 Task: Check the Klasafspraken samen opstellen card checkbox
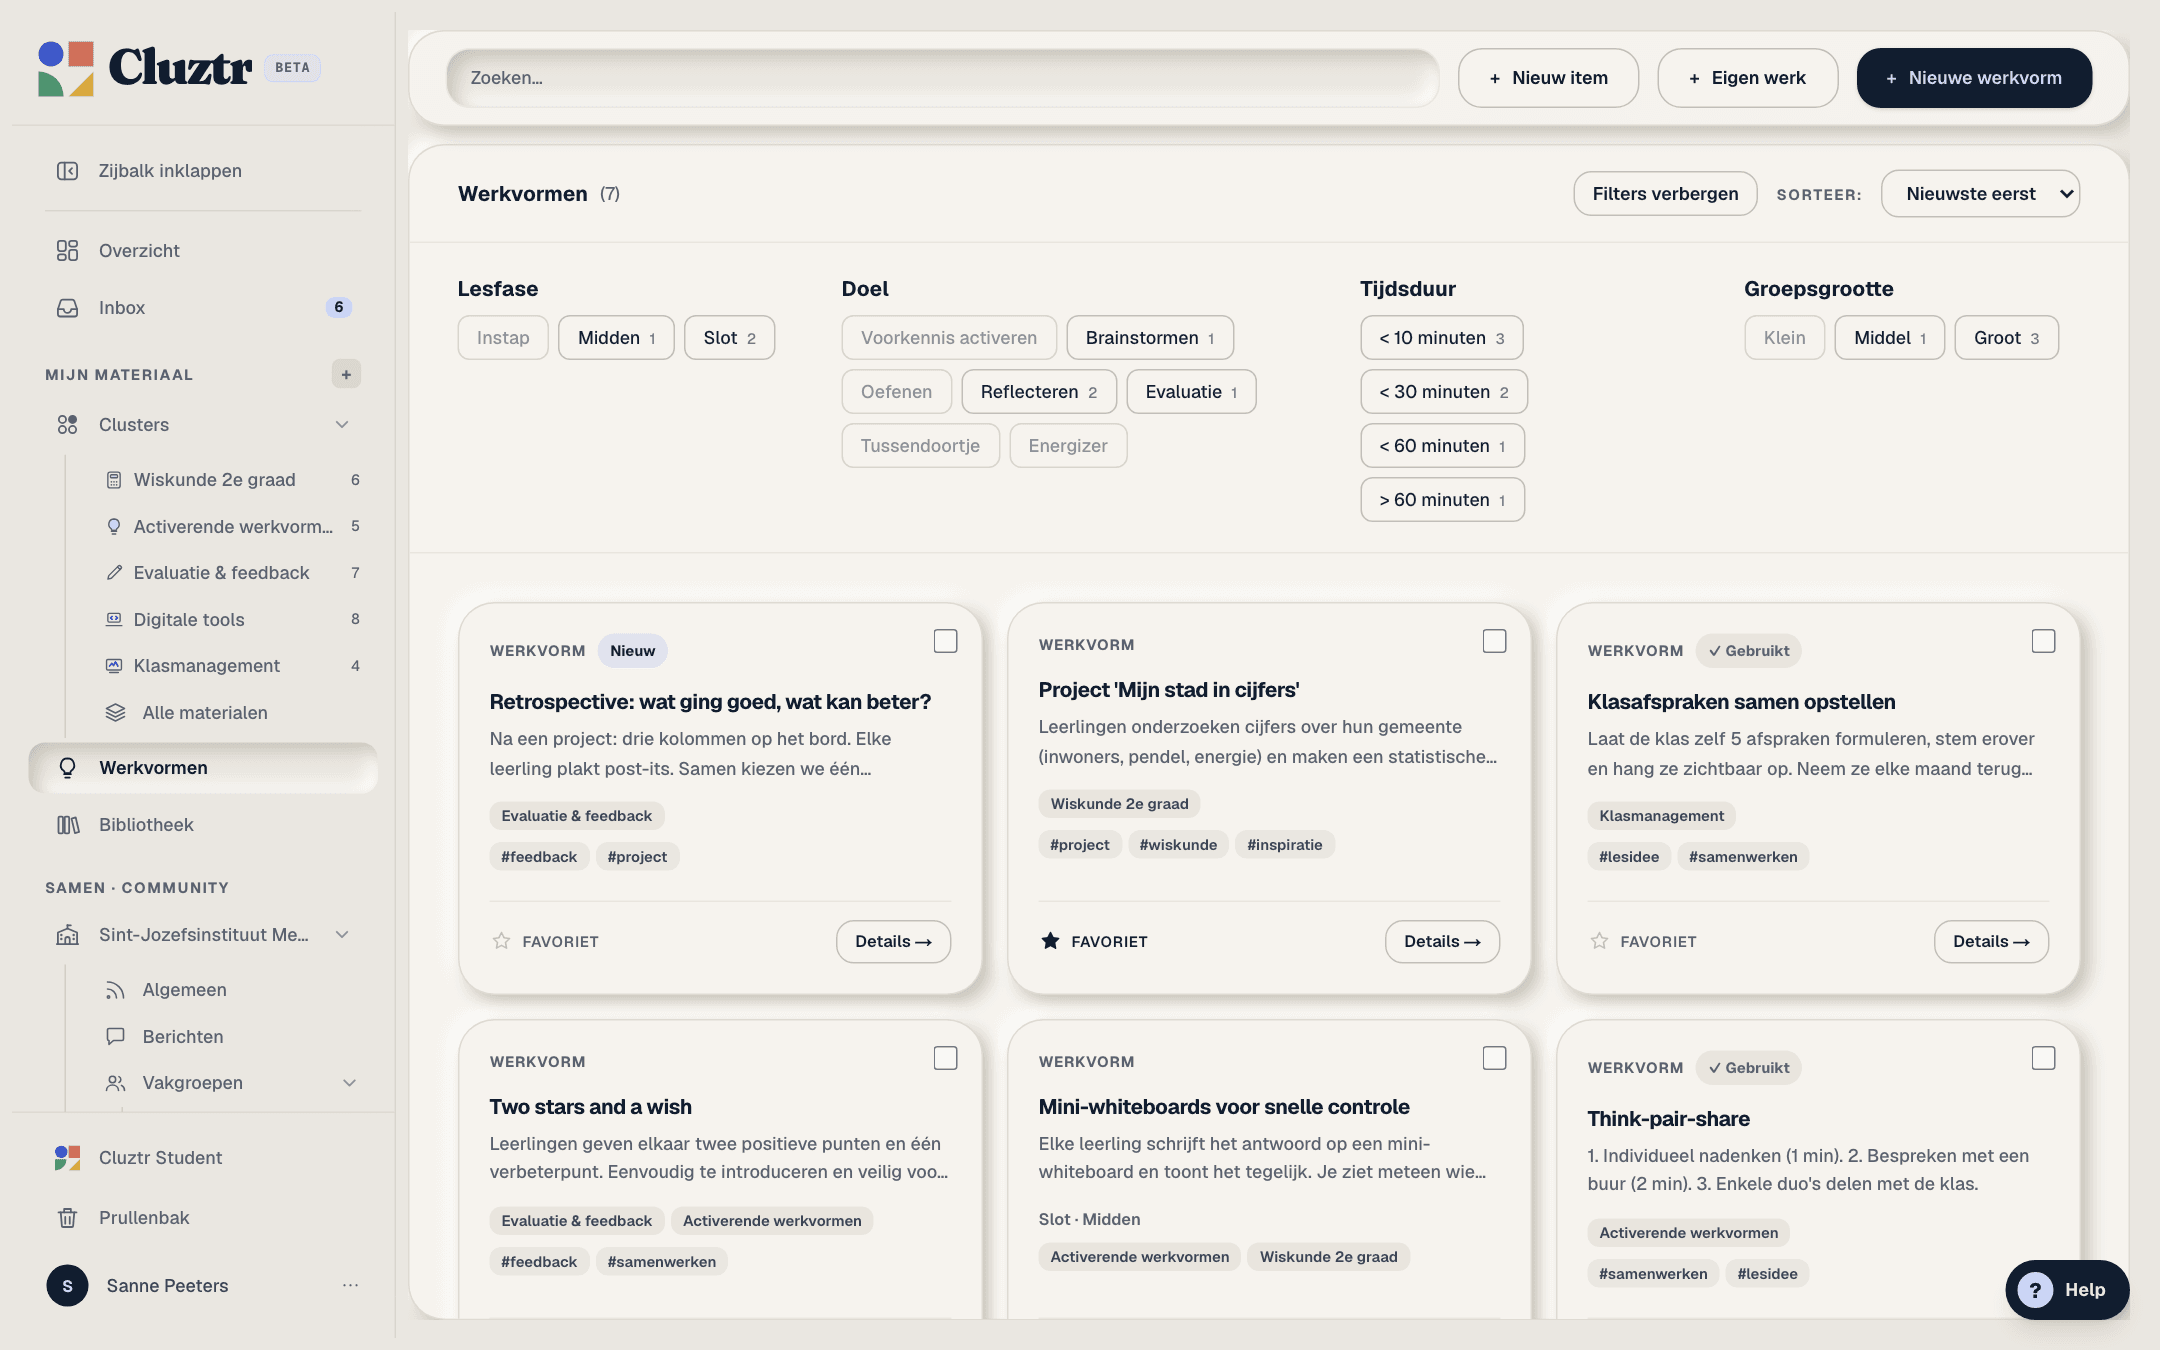[2043, 641]
